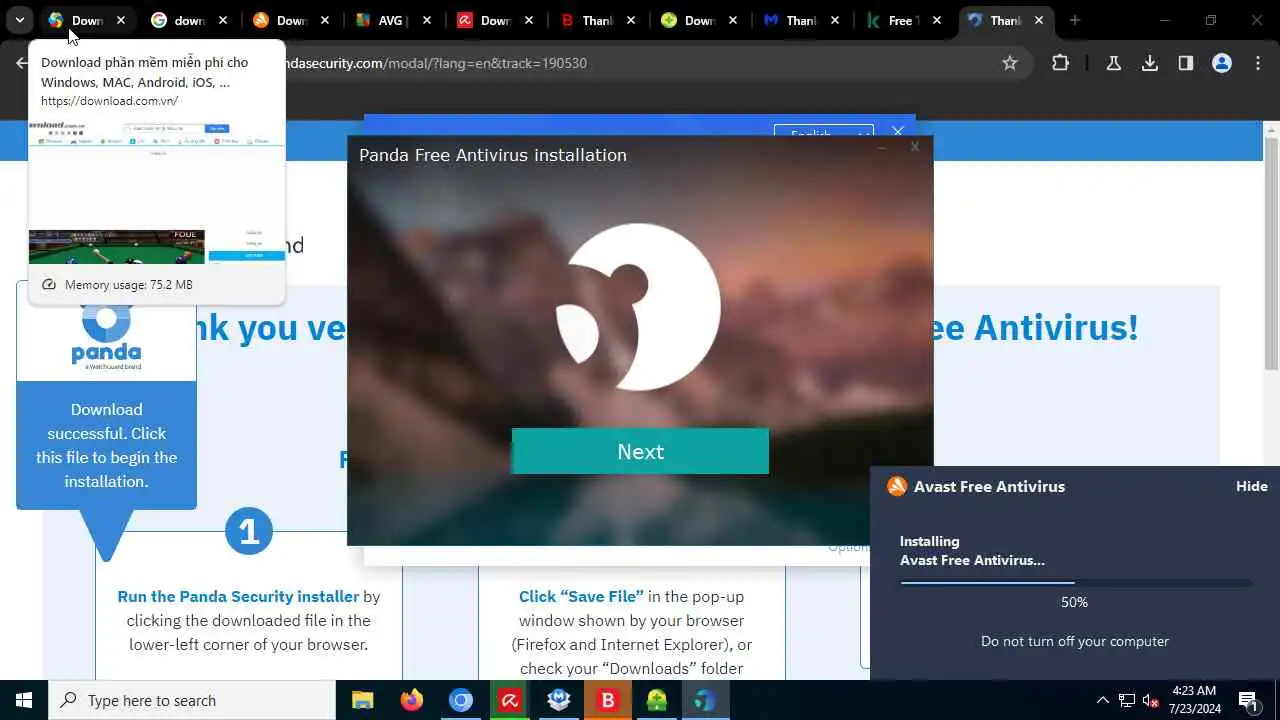Image resolution: width=1280 pixels, height=720 pixels.
Task: Open the Avira taskbar icon
Action: (x=509, y=700)
